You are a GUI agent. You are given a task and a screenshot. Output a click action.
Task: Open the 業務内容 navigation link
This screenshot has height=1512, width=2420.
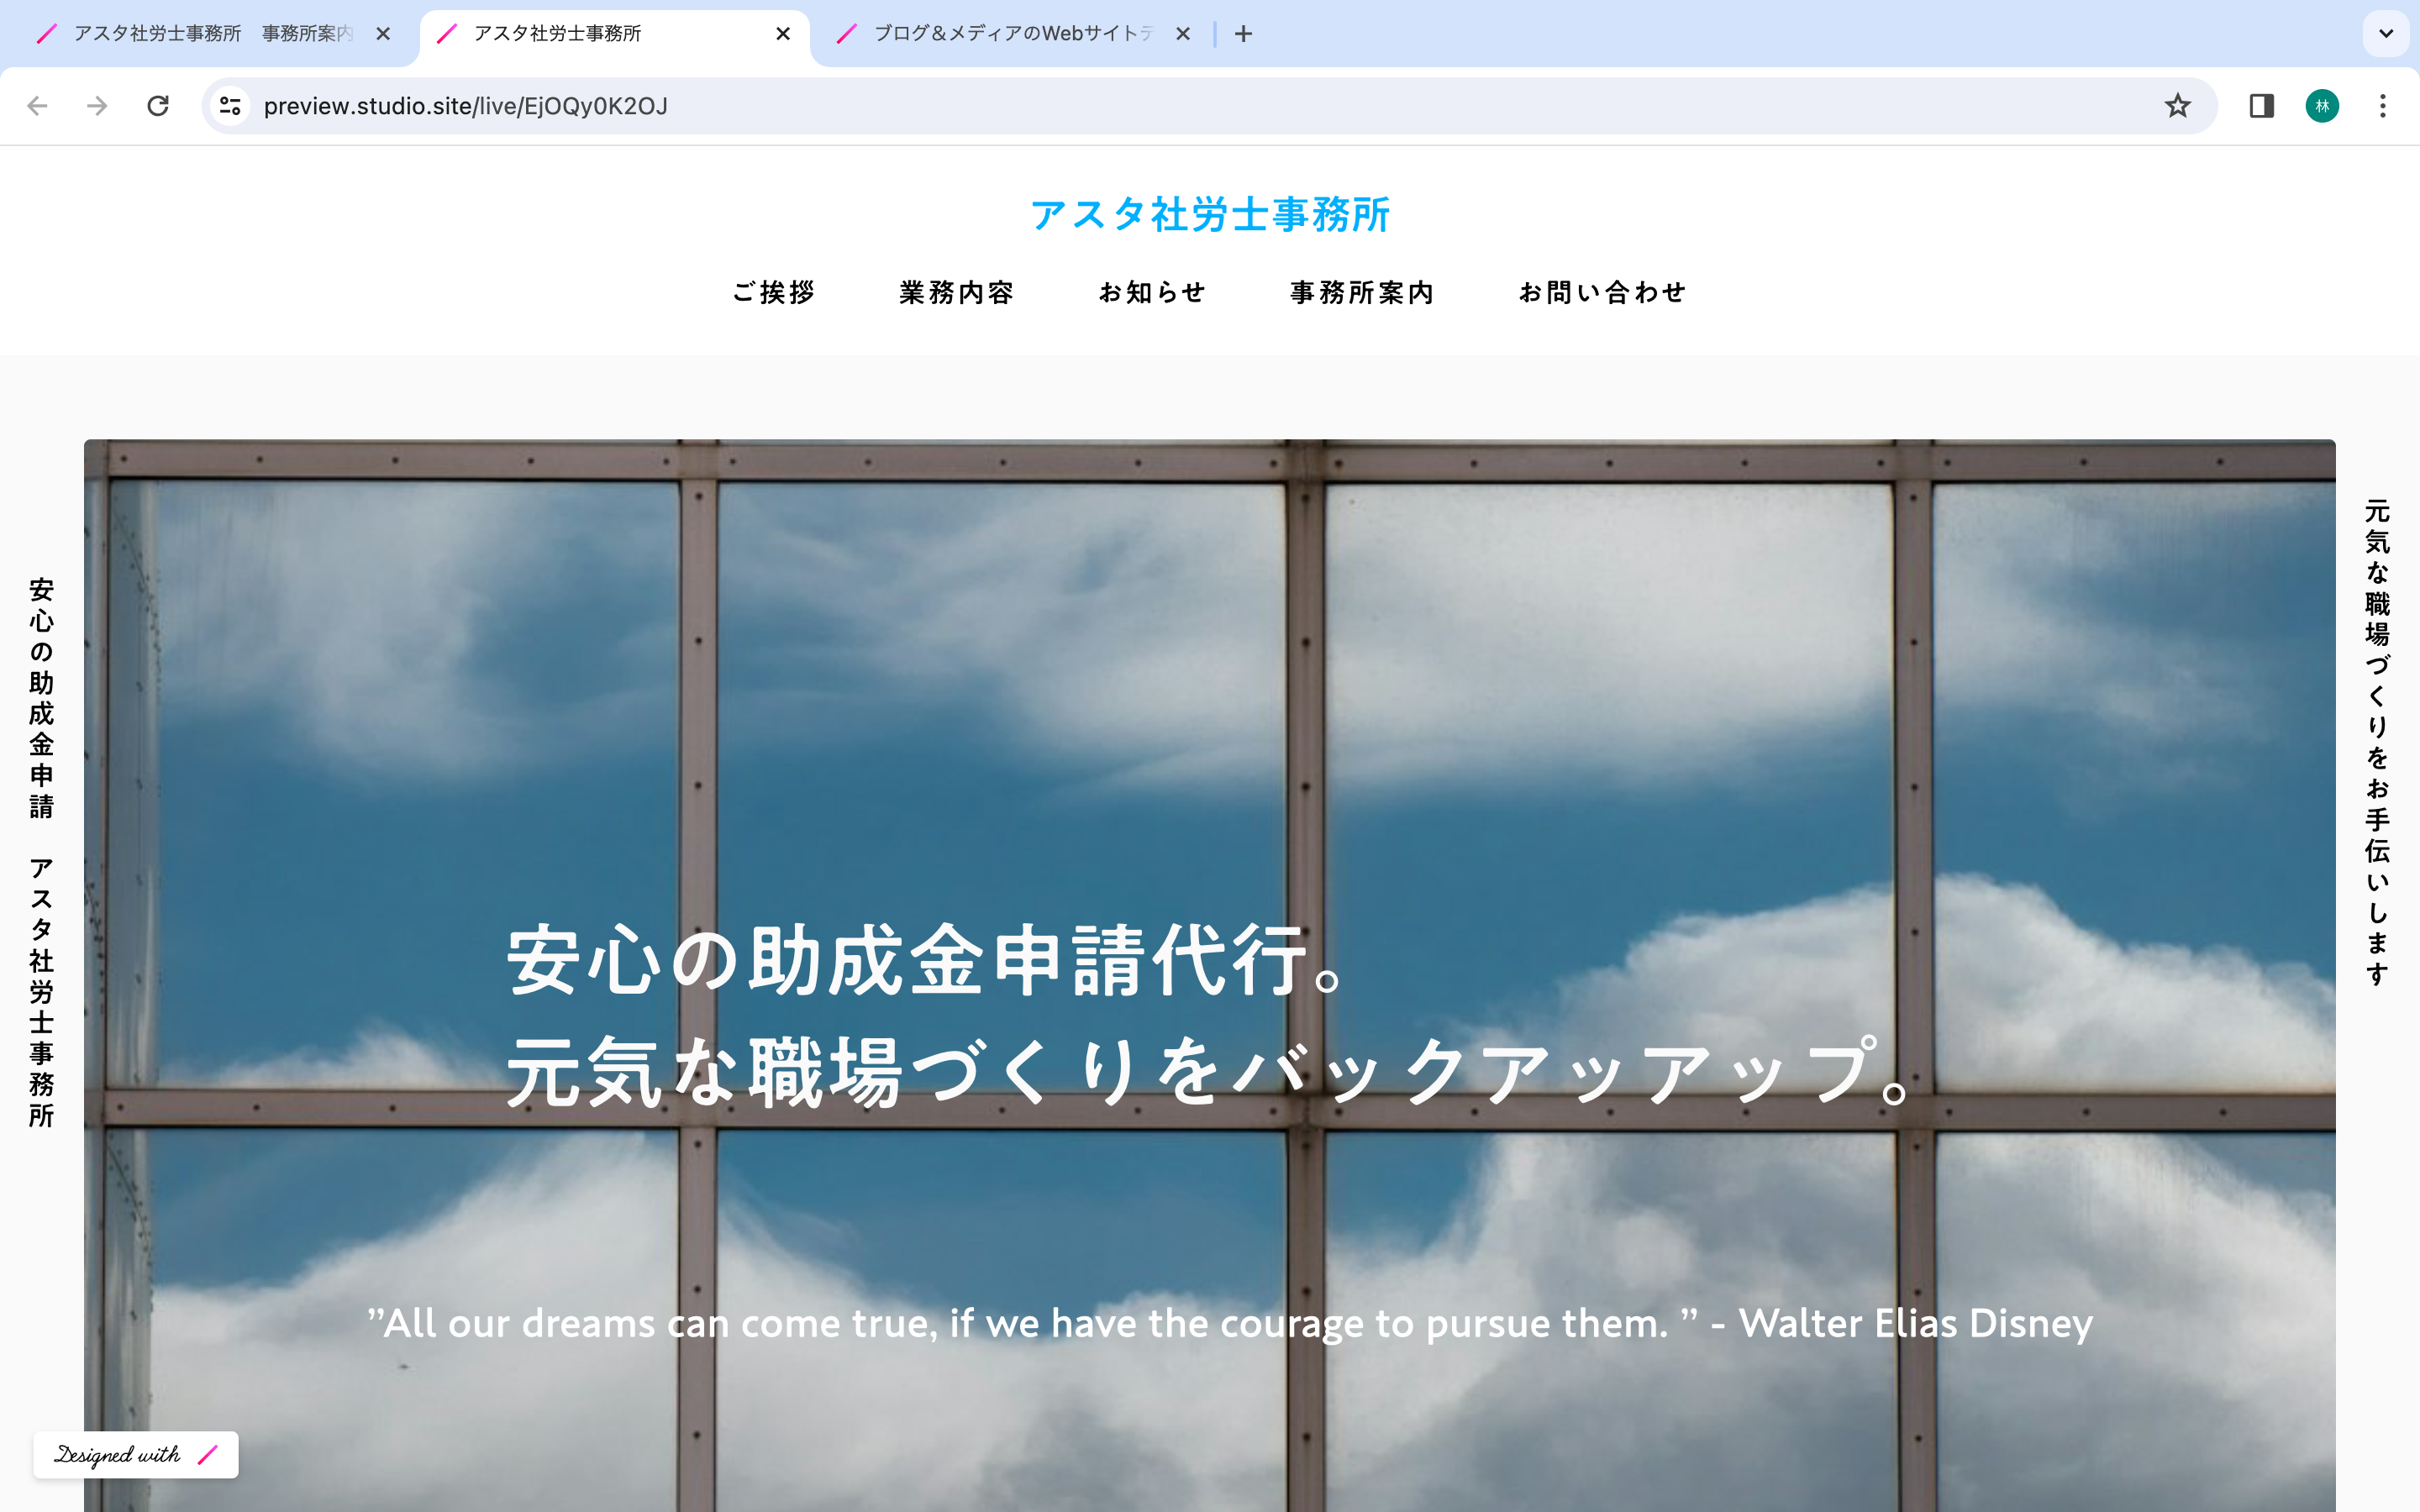957,292
